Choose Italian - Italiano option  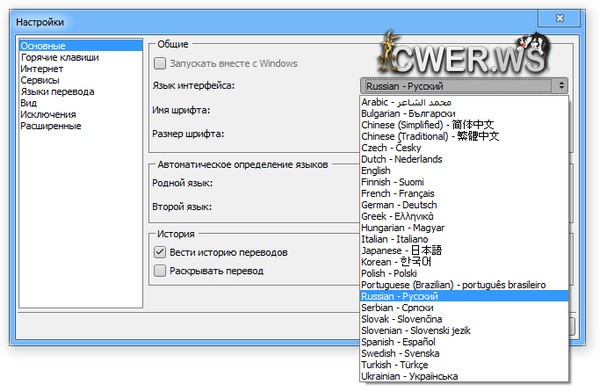point(464,239)
